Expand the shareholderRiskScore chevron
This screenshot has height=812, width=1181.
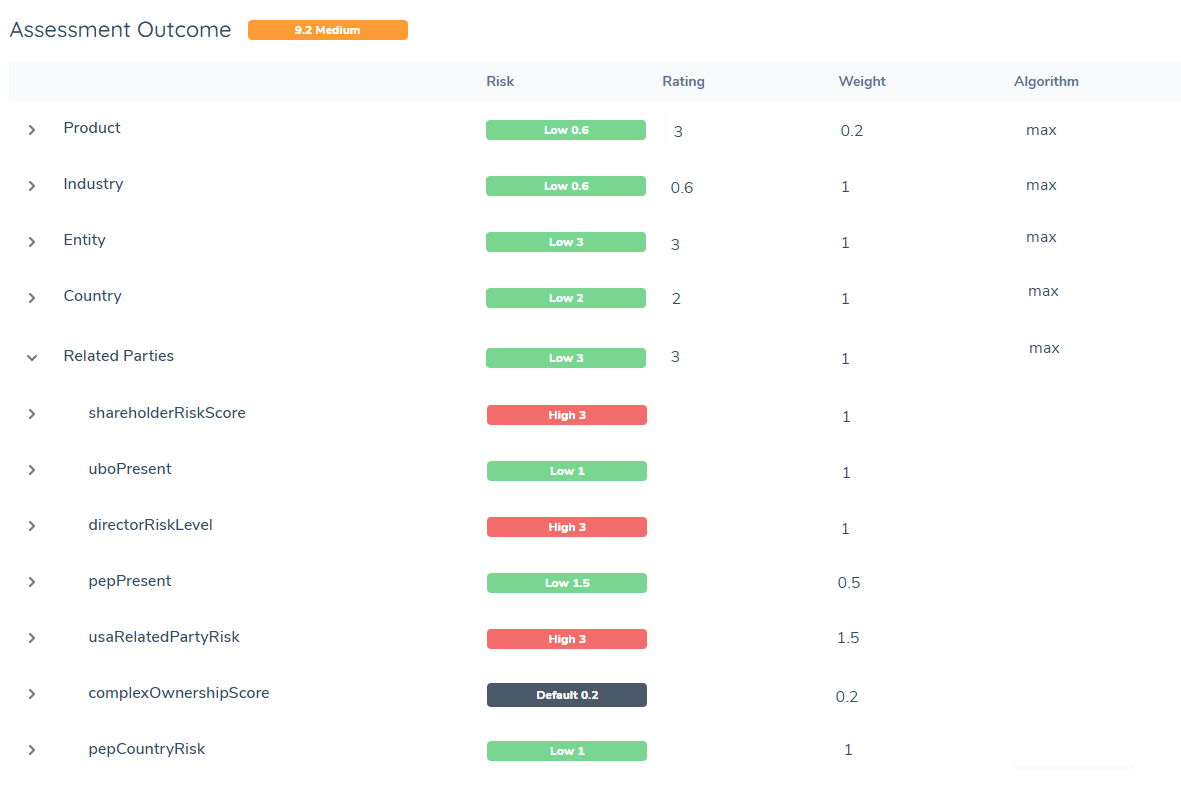coord(32,414)
